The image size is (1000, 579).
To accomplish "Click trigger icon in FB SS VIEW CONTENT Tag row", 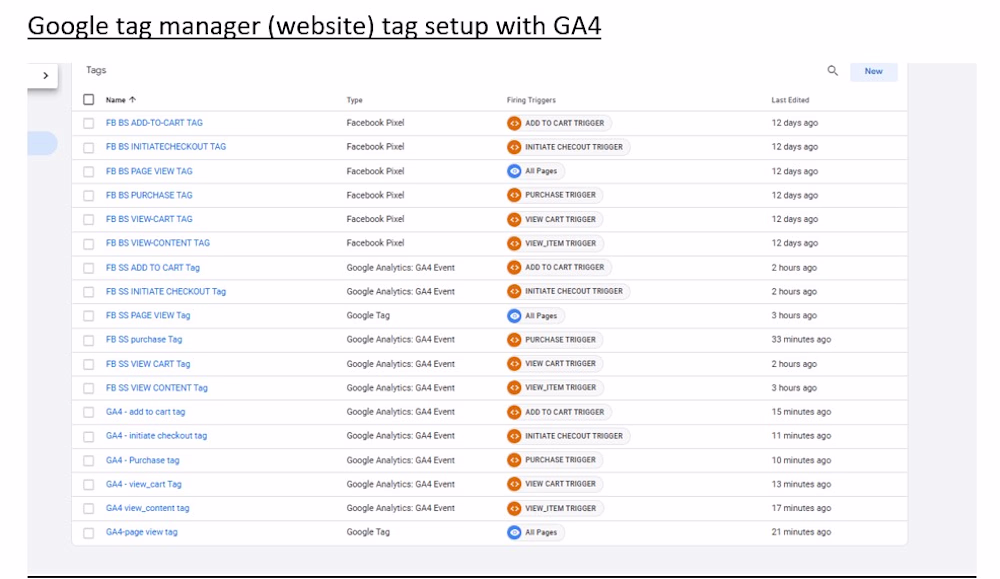I will click(x=514, y=388).
